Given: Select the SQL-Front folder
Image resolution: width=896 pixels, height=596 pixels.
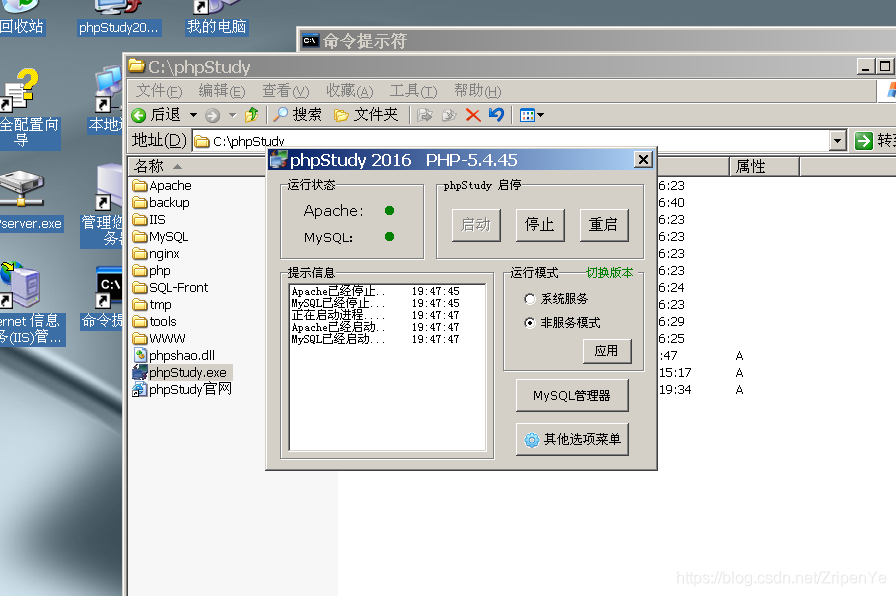Looking at the screenshot, I should (x=170, y=287).
